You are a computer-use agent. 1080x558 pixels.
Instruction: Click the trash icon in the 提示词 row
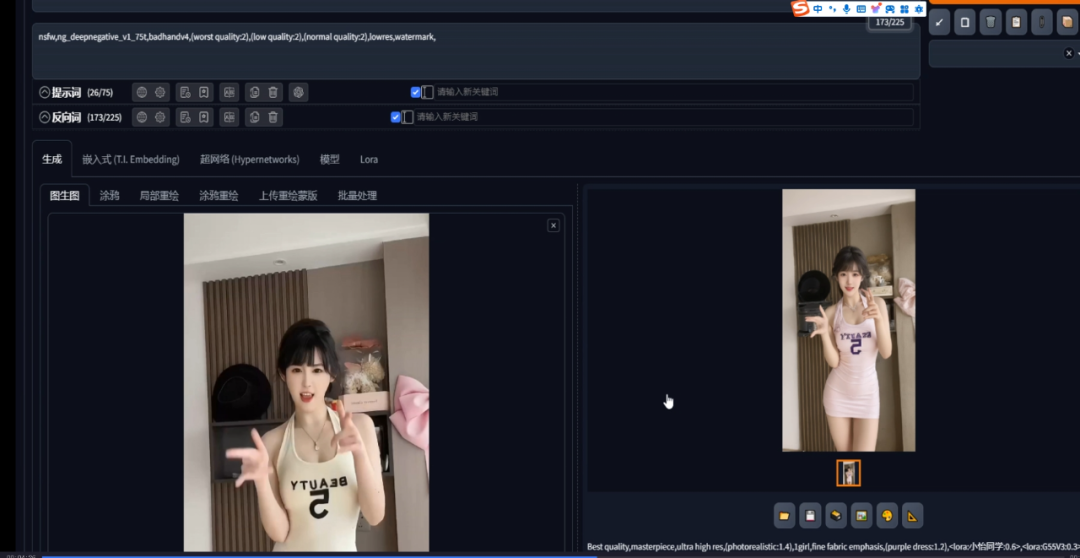pyautogui.click(x=273, y=92)
